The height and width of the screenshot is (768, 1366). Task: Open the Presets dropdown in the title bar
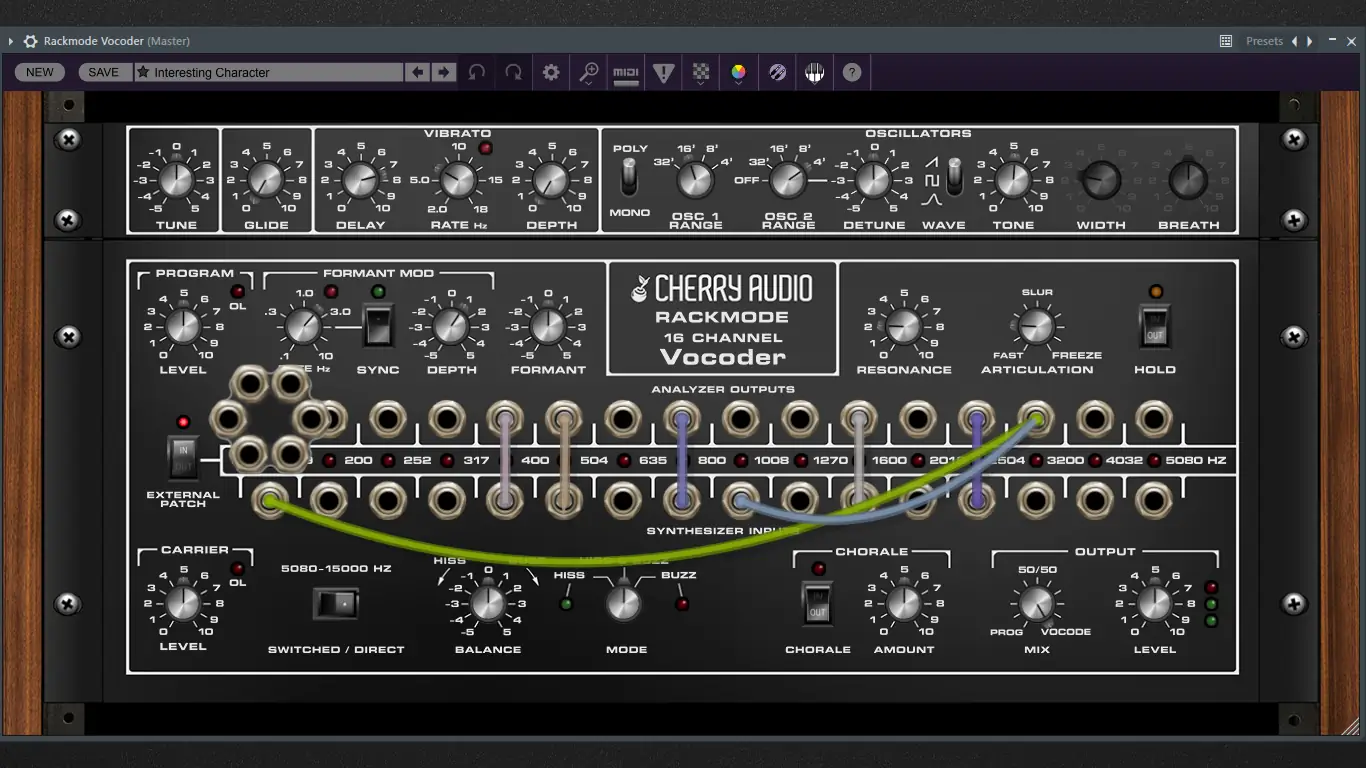pyautogui.click(x=1264, y=41)
